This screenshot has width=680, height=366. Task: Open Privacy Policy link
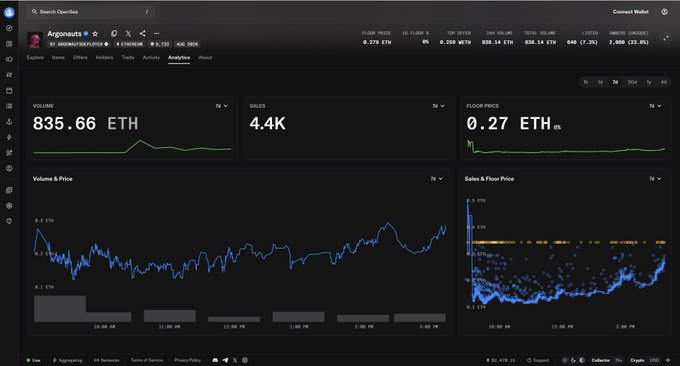tap(187, 360)
